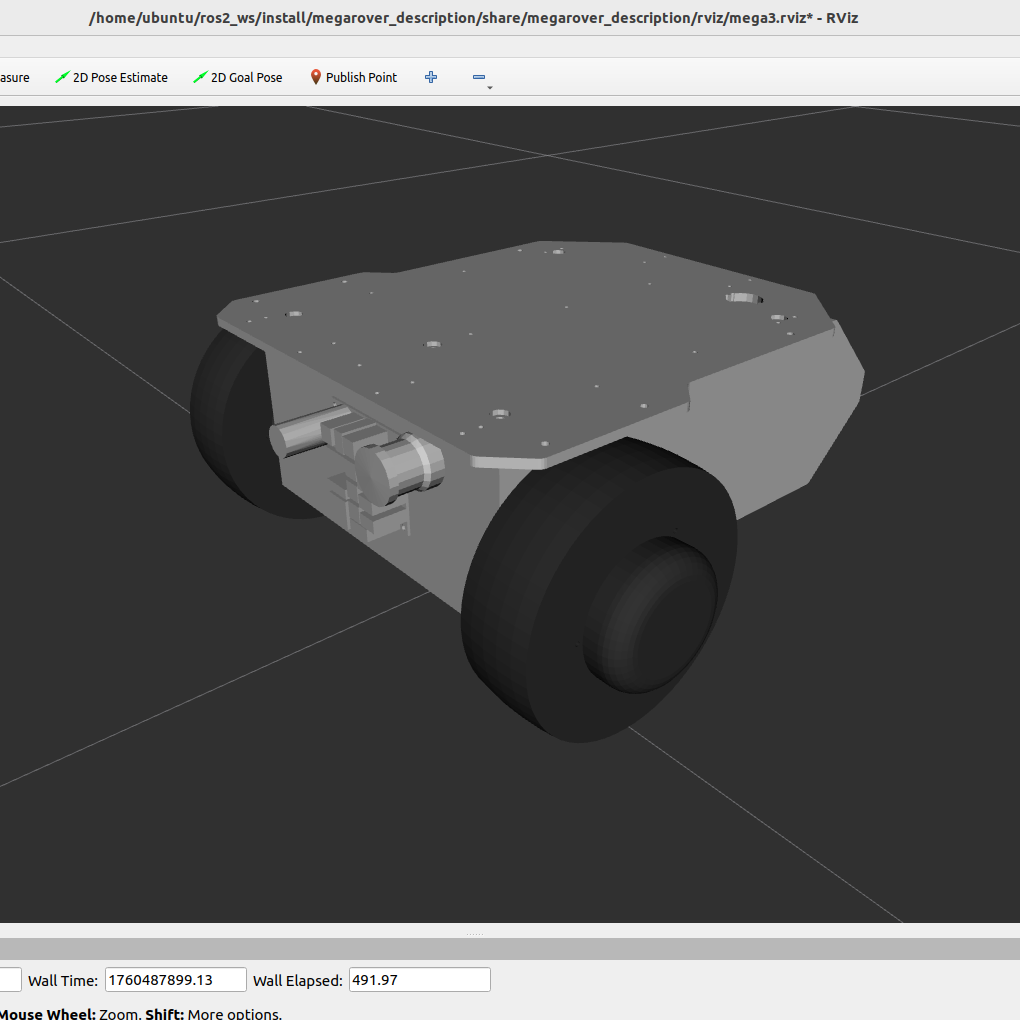The width and height of the screenshot is (1020, 1020).
Task: Grab the splitter handle above the time panel
Action: [474, 934]
